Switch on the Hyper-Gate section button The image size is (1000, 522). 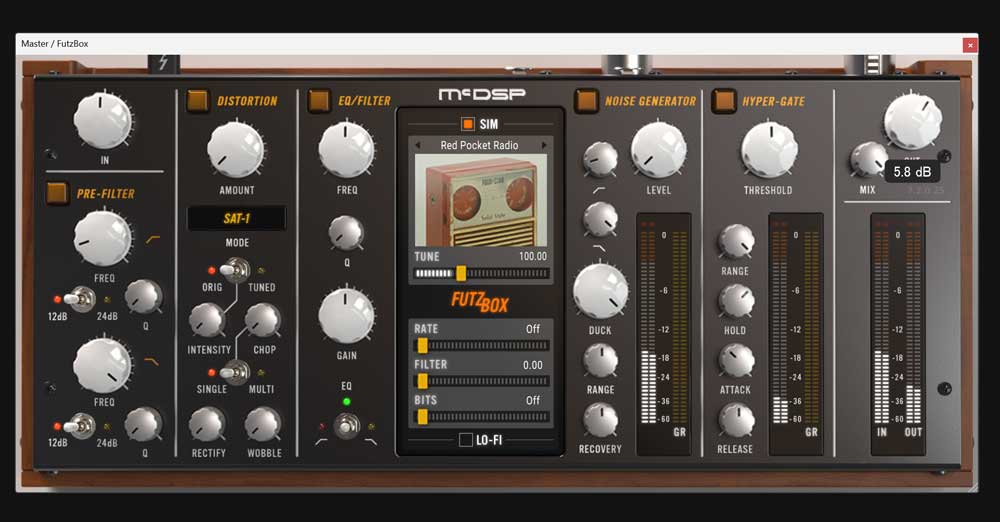[723, 100]
